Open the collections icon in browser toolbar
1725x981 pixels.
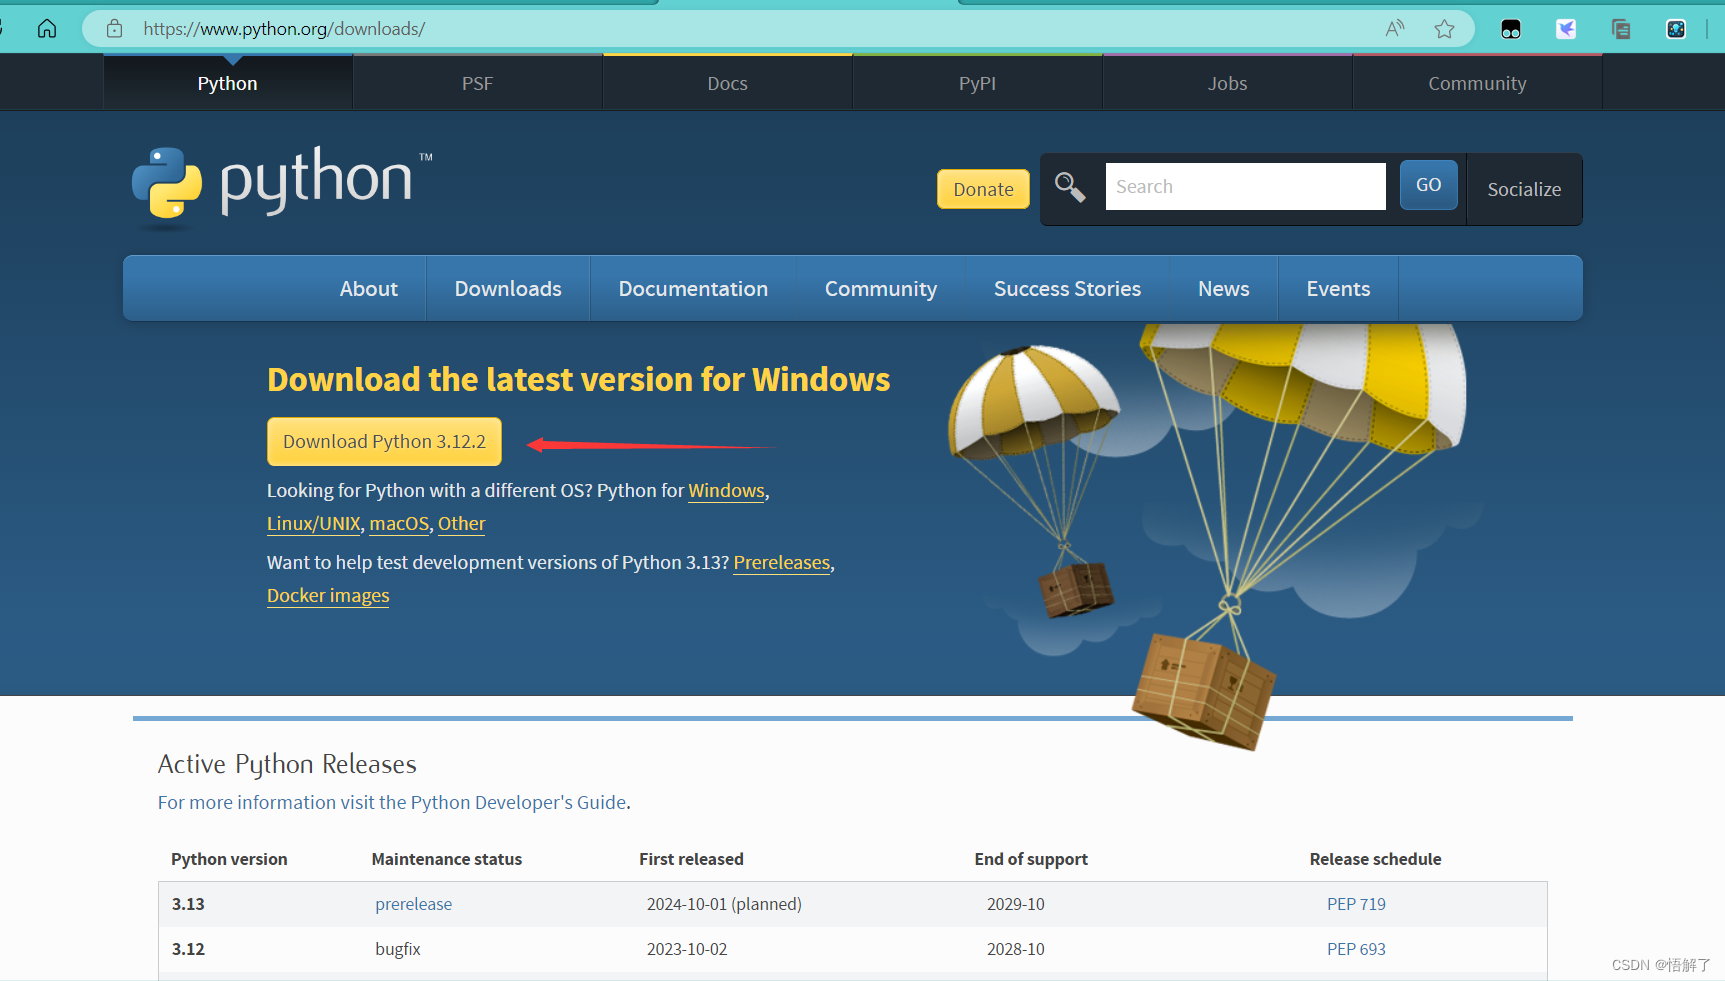(1621, 29)
